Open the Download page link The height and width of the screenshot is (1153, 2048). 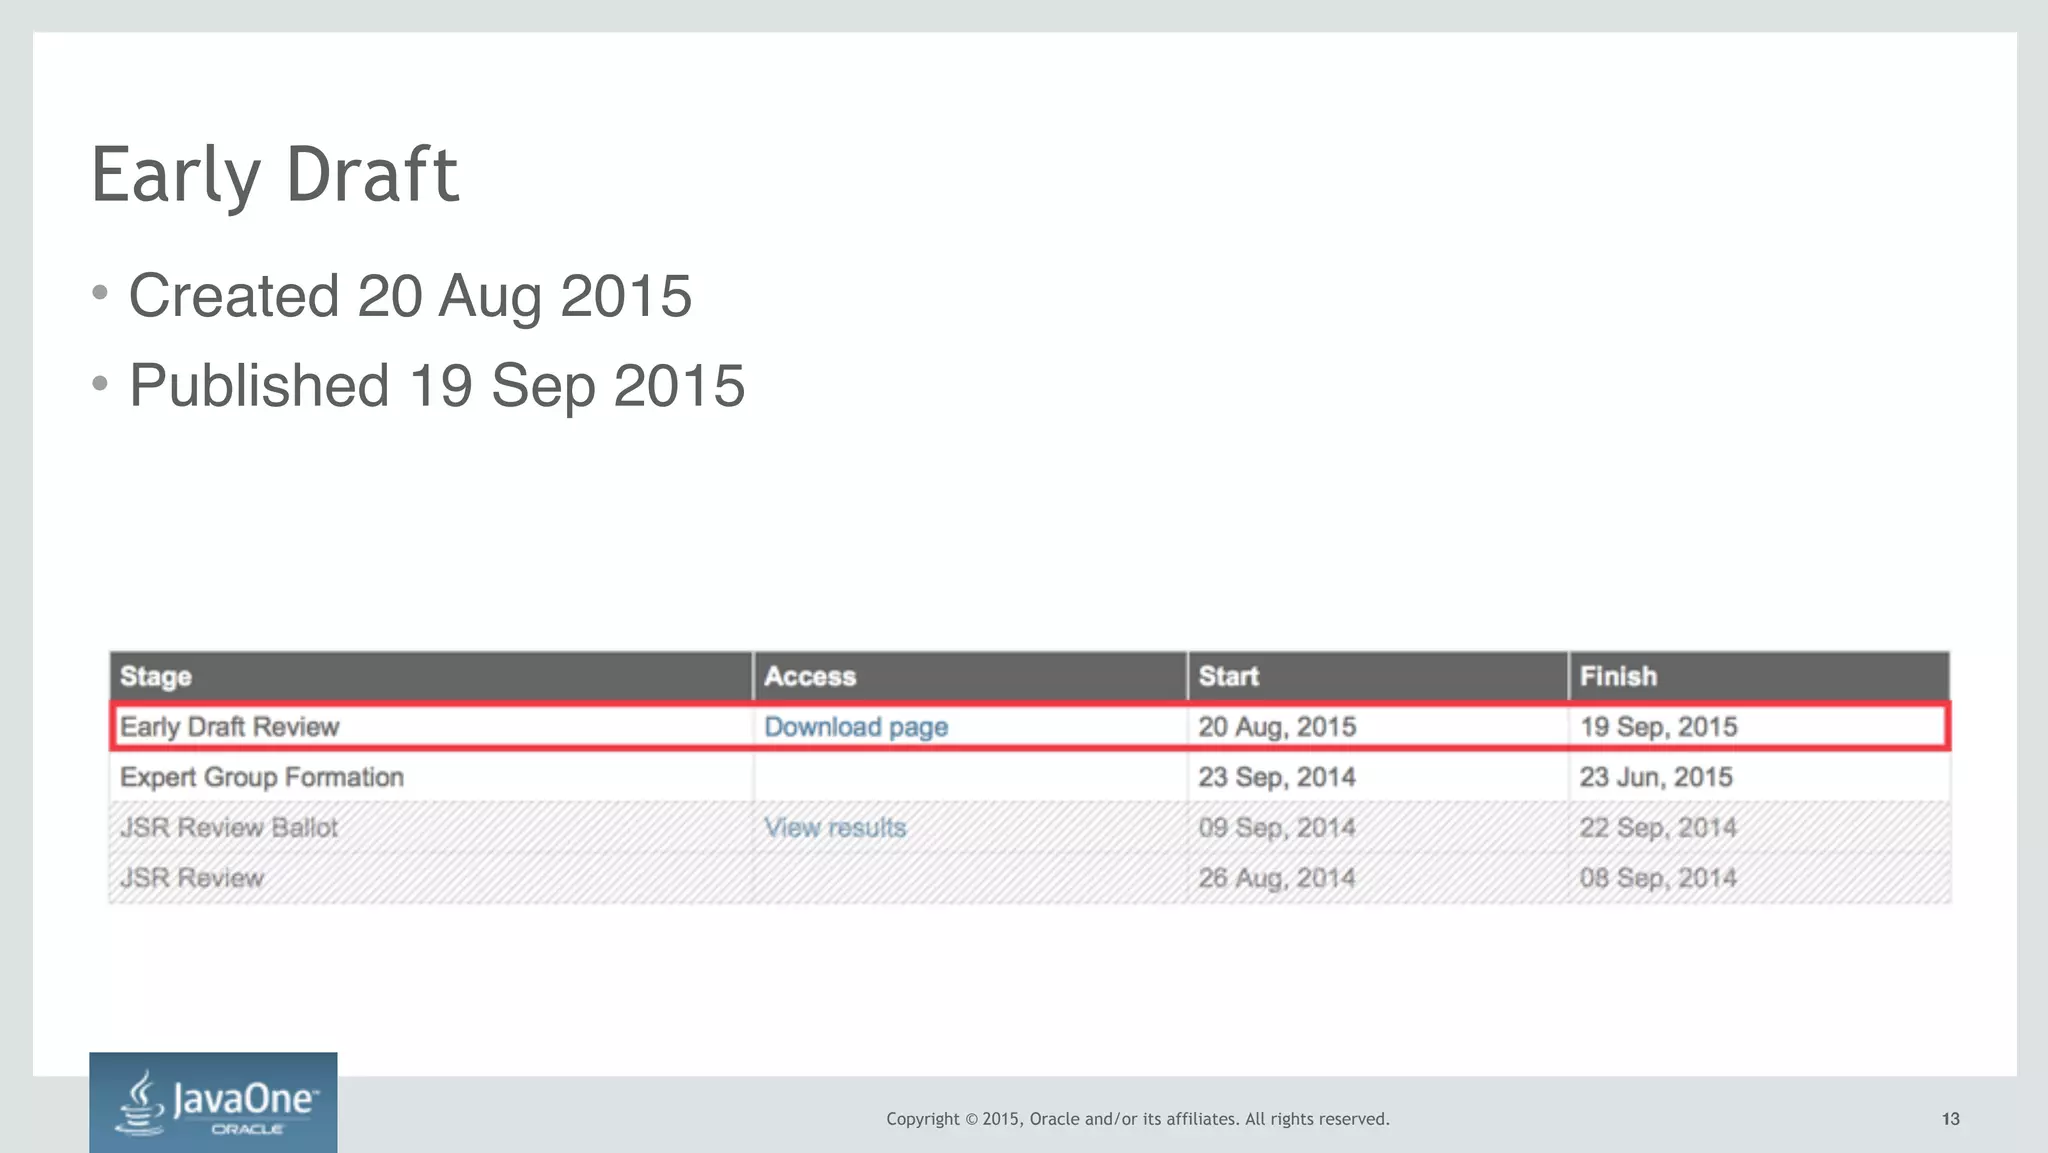tap(855, 727)
